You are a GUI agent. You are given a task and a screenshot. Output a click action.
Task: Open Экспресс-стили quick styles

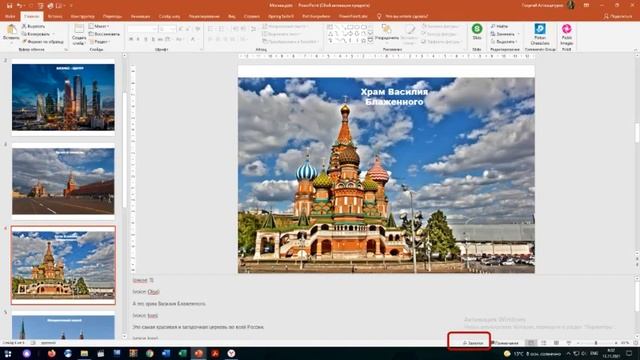click(409, 33)
